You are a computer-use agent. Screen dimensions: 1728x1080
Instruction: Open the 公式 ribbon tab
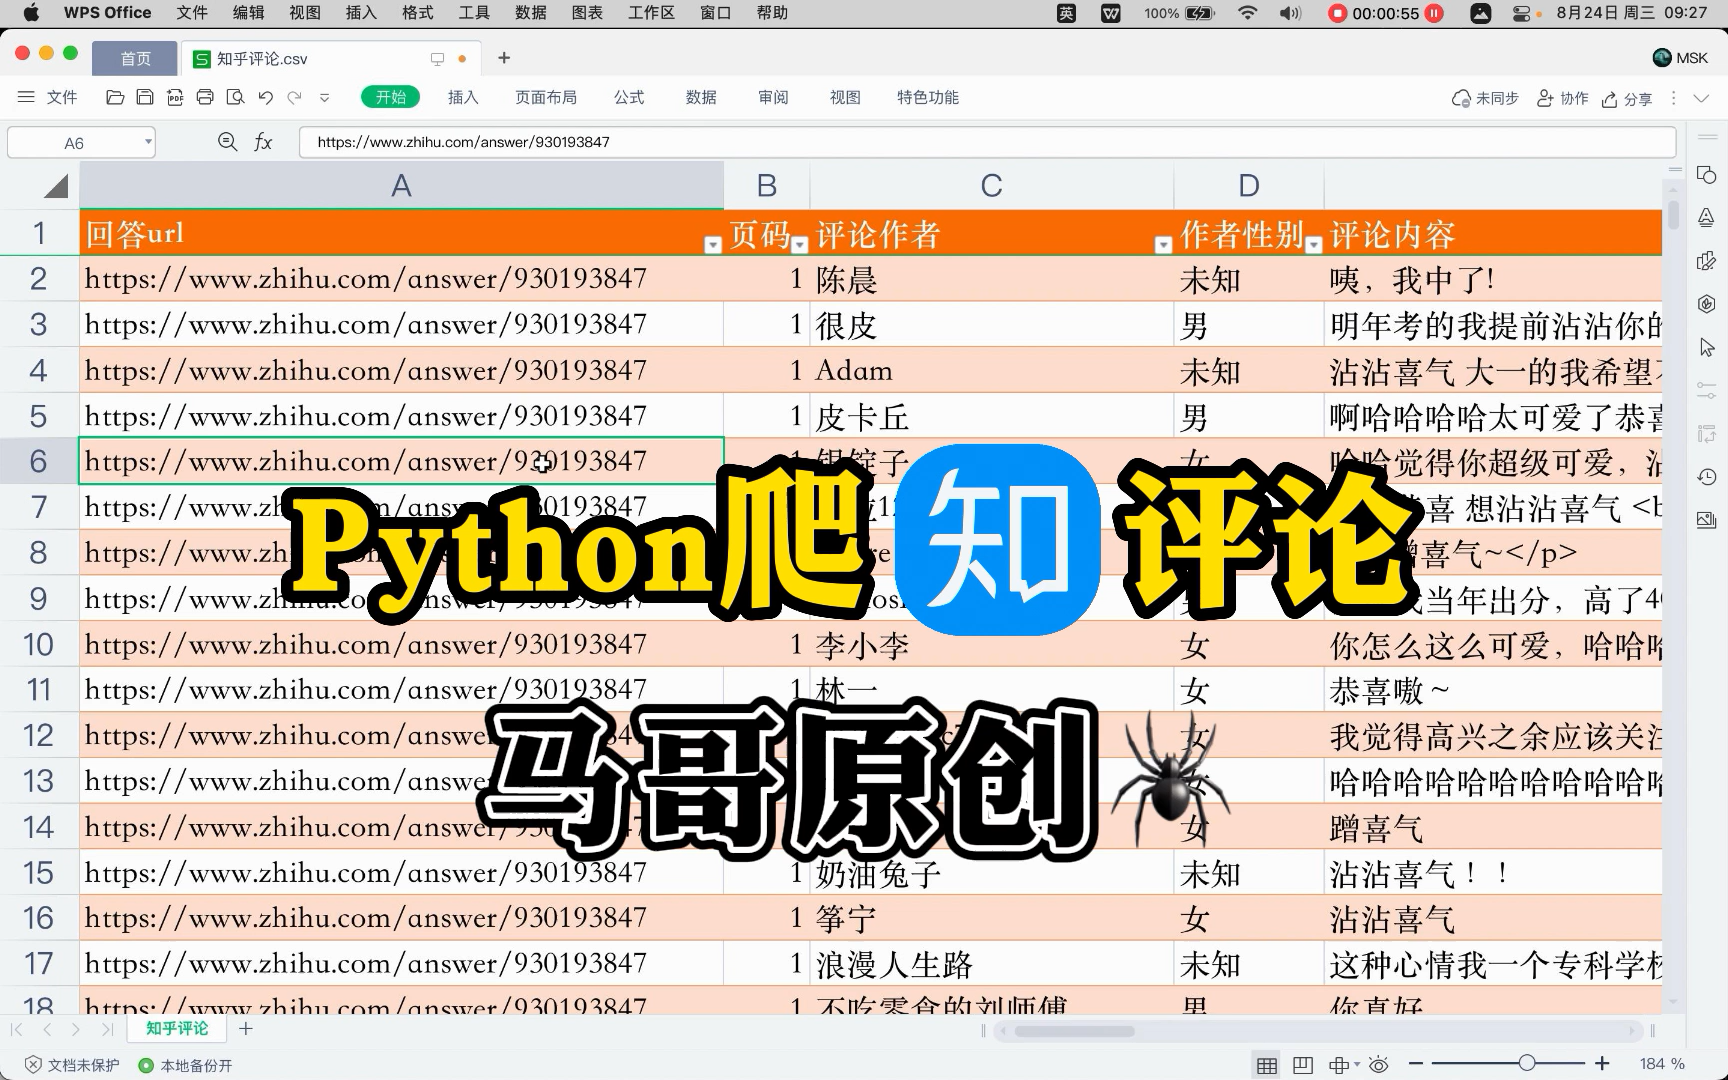629,97
